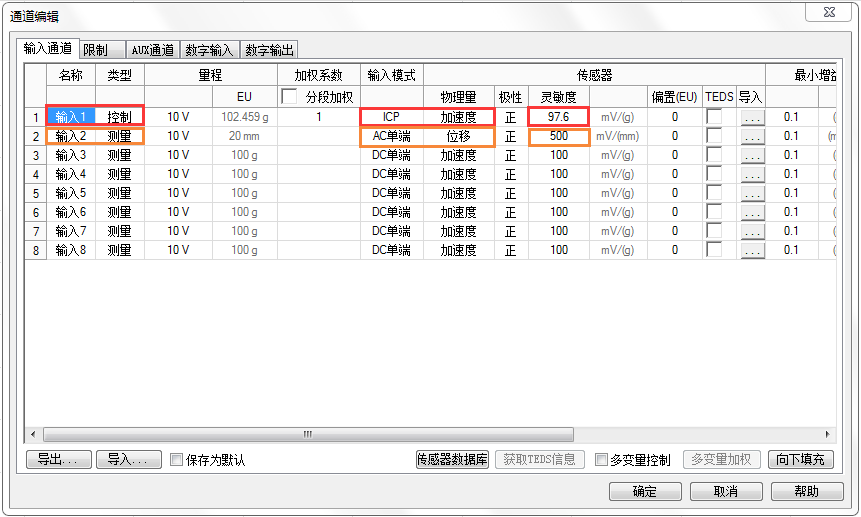Click the horizontal scrollbar left arrow

click(x=33, y=435)
